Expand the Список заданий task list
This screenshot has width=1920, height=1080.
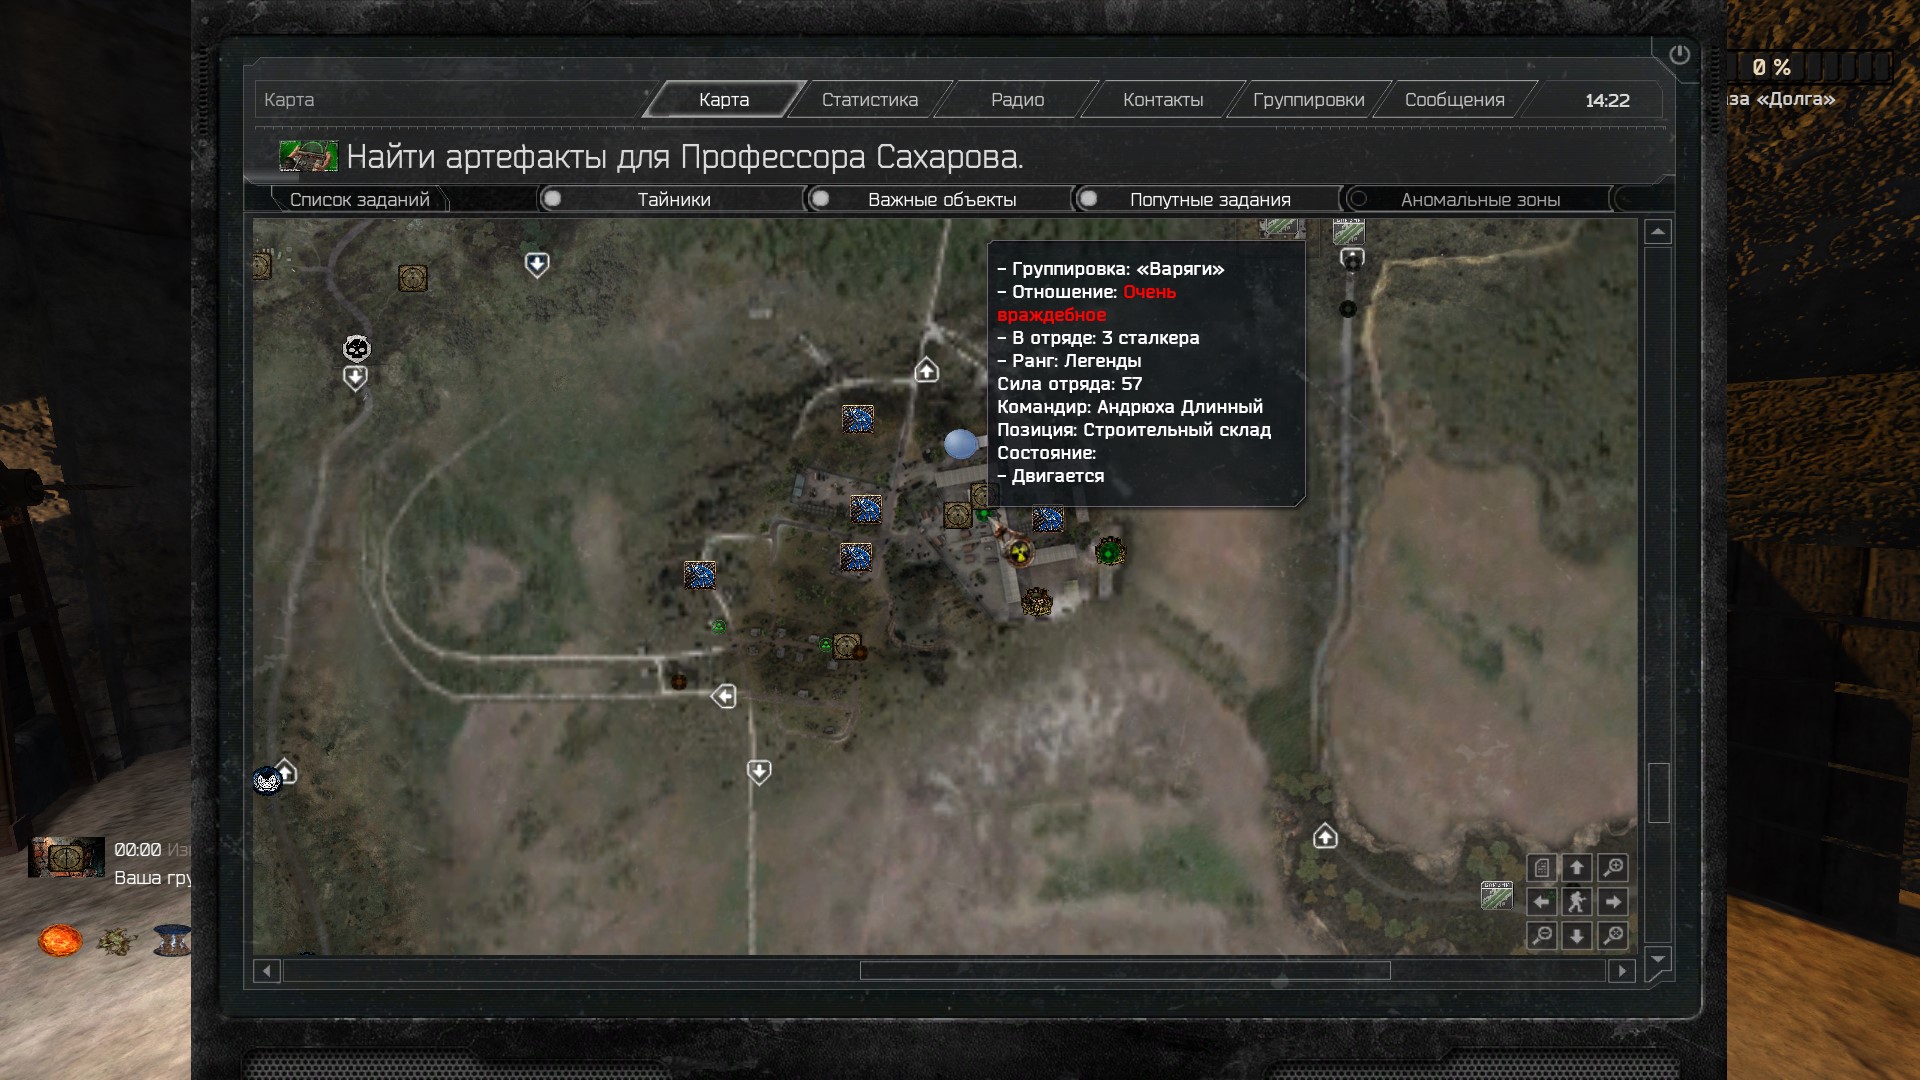[360, 199]
